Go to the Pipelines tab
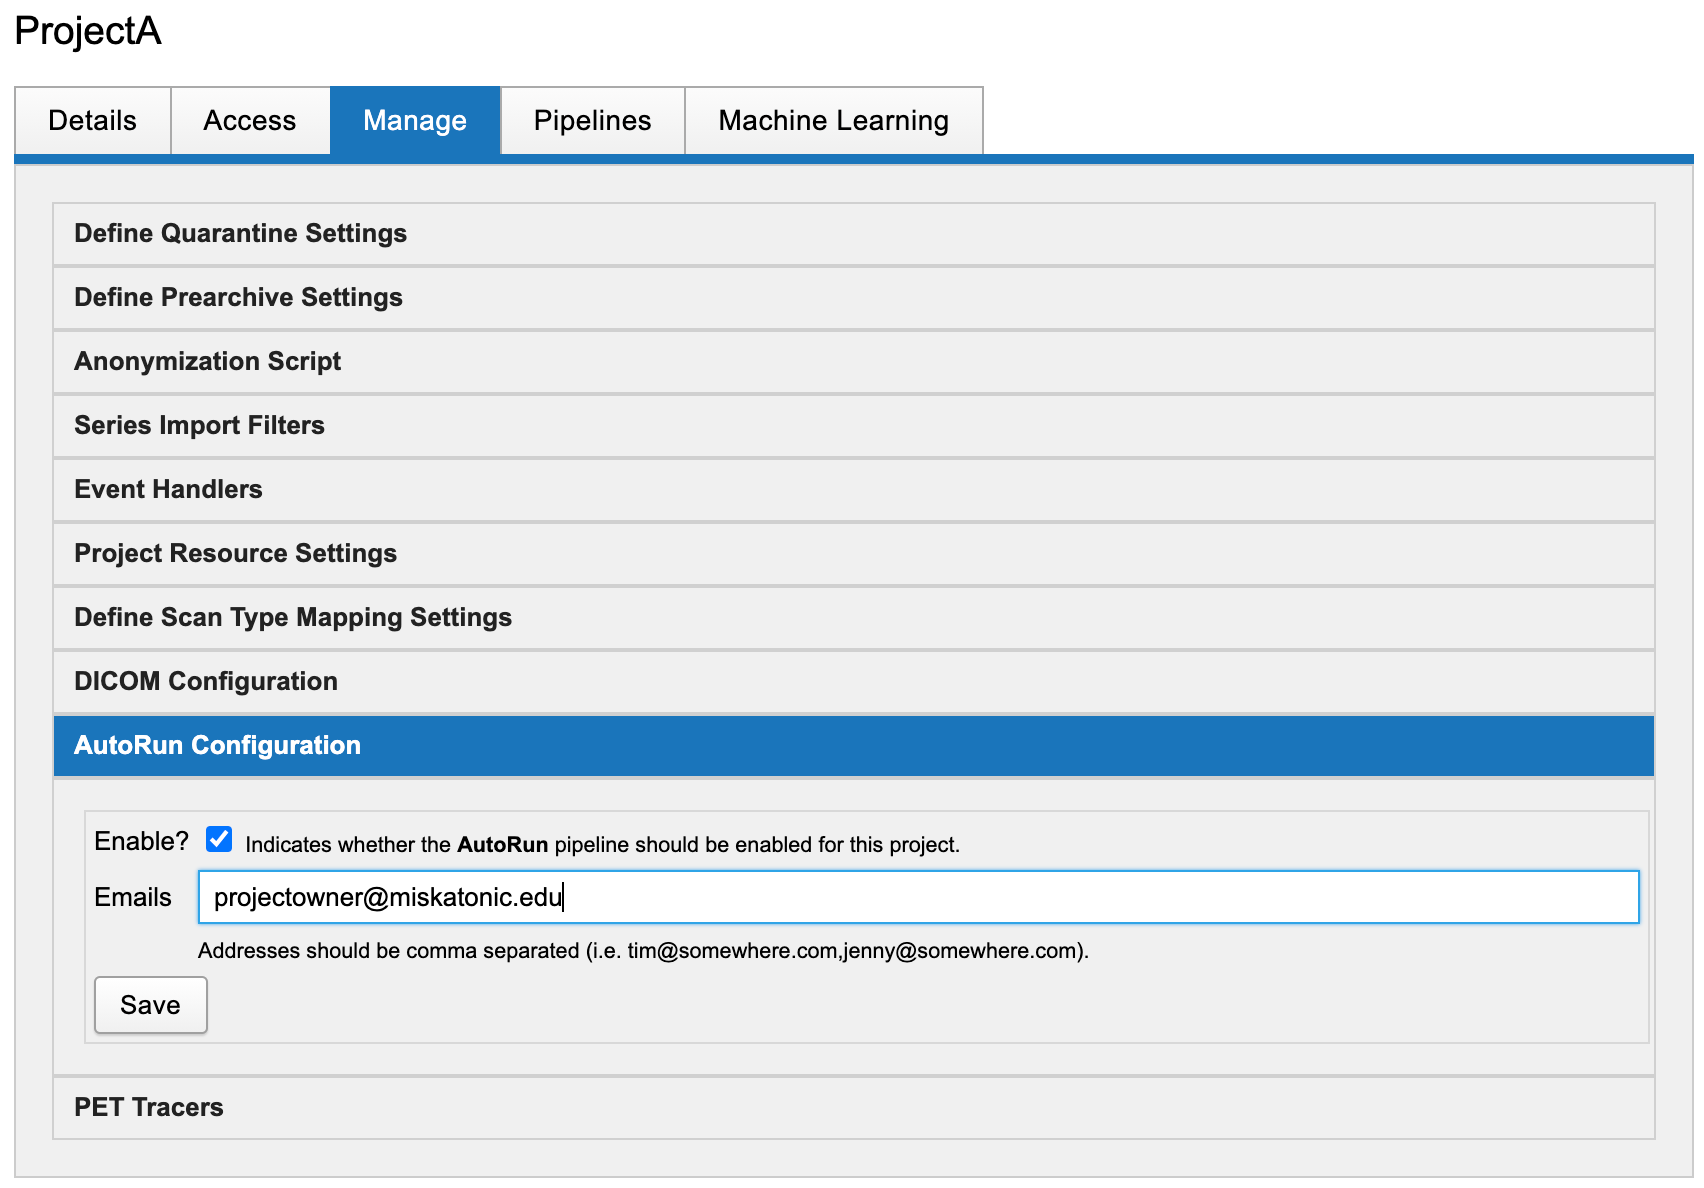This screenshot has height=1188, width=1704. [x=592, y=121]
